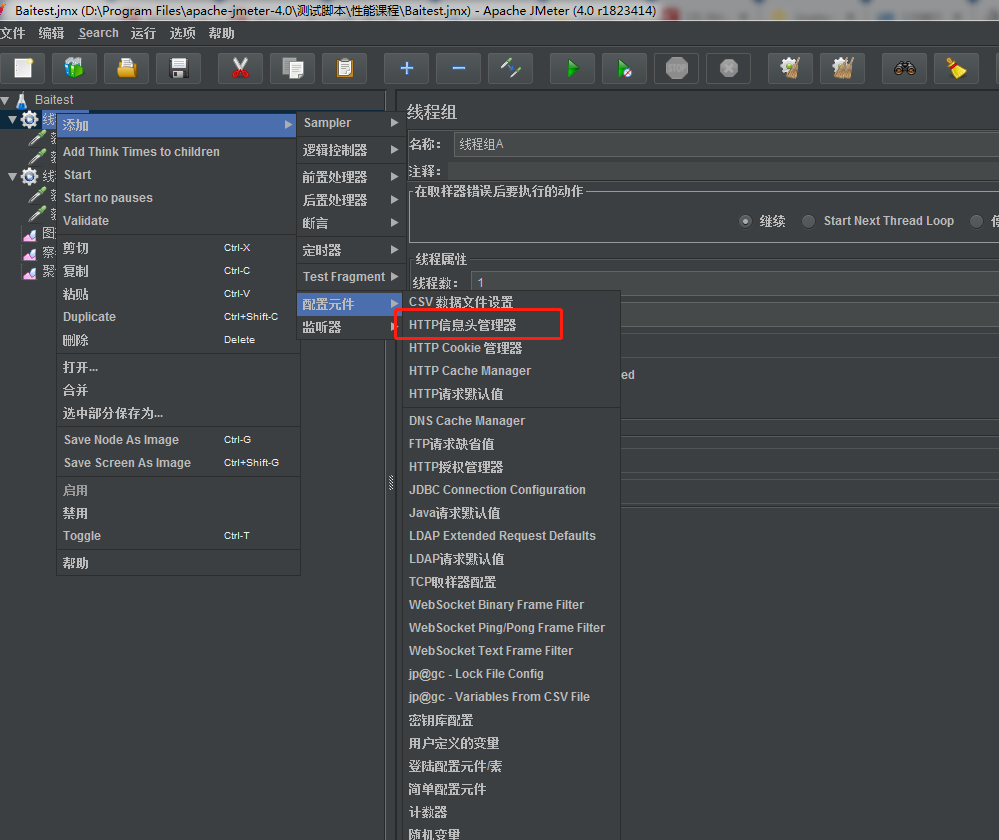Click the Stop test icon
This screenshot has height=840, width=999.
click(677, 68)
